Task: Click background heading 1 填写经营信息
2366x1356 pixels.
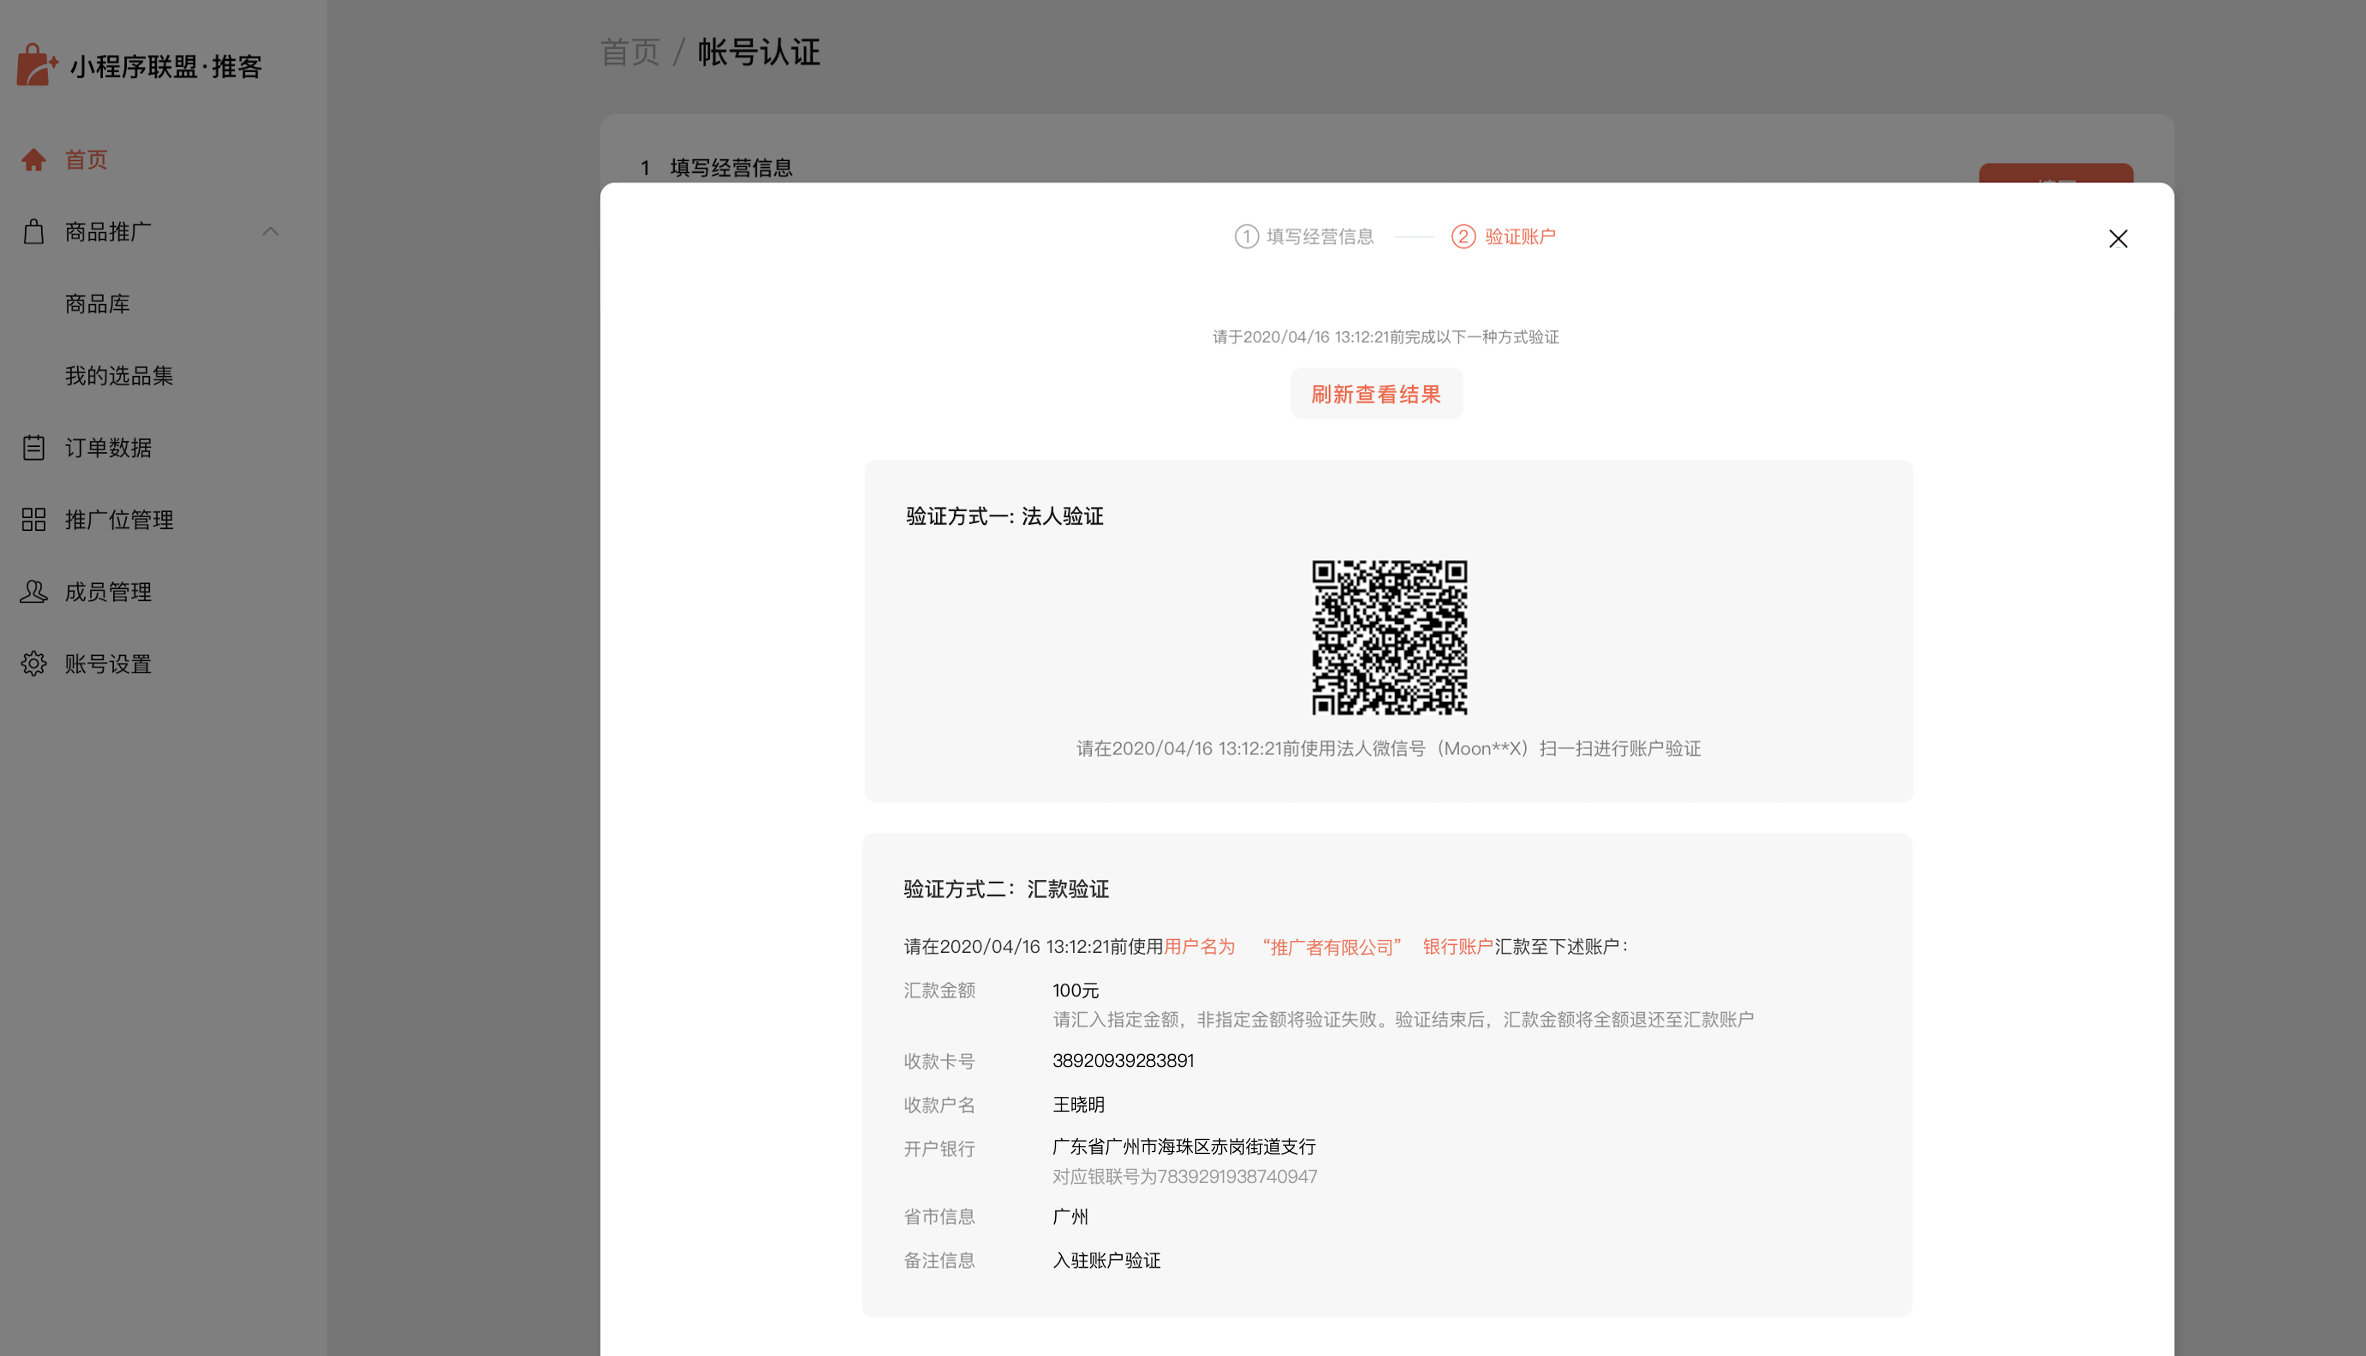Action: point(716,168)
